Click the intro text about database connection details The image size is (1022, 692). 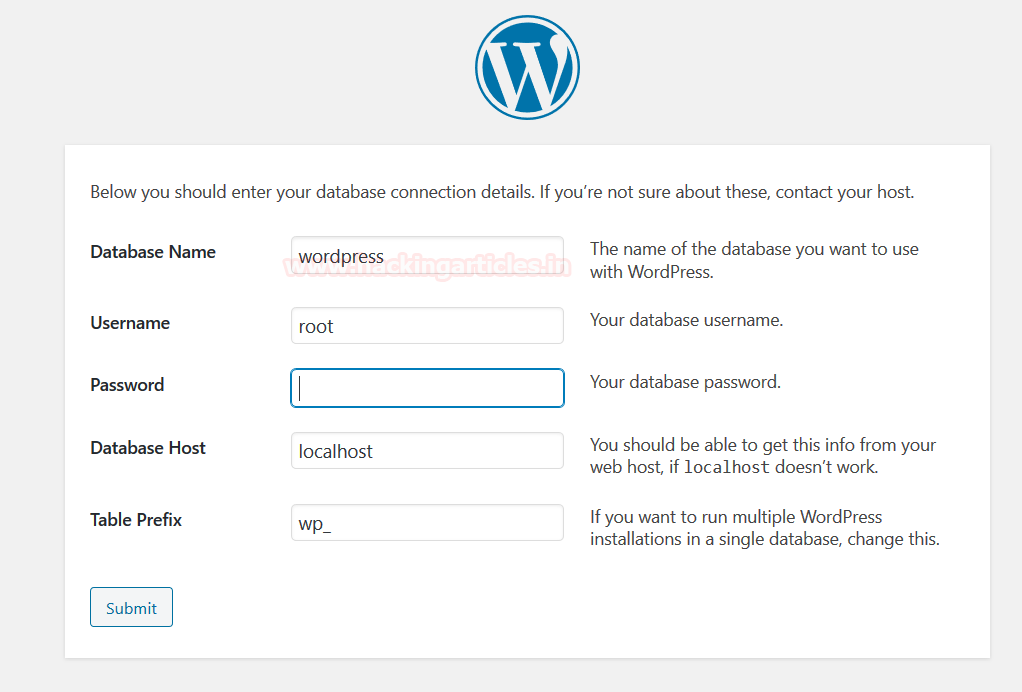502,192
